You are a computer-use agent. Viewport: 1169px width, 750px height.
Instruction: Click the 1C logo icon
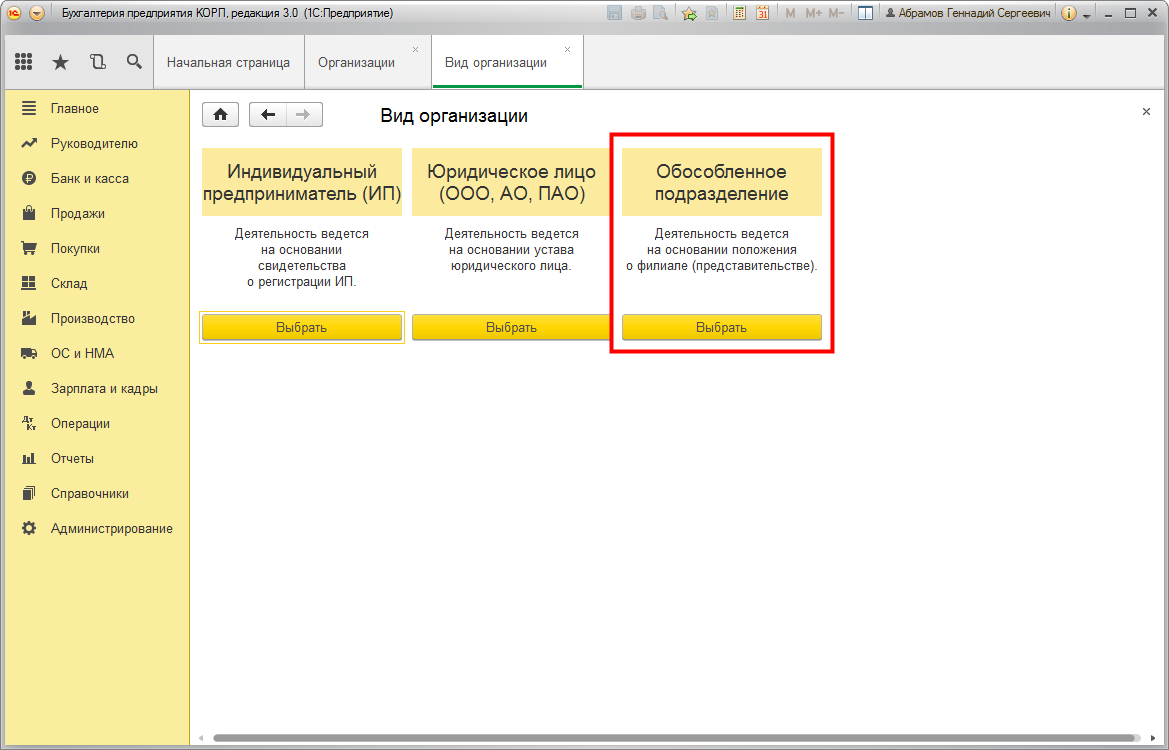point(14,13)
